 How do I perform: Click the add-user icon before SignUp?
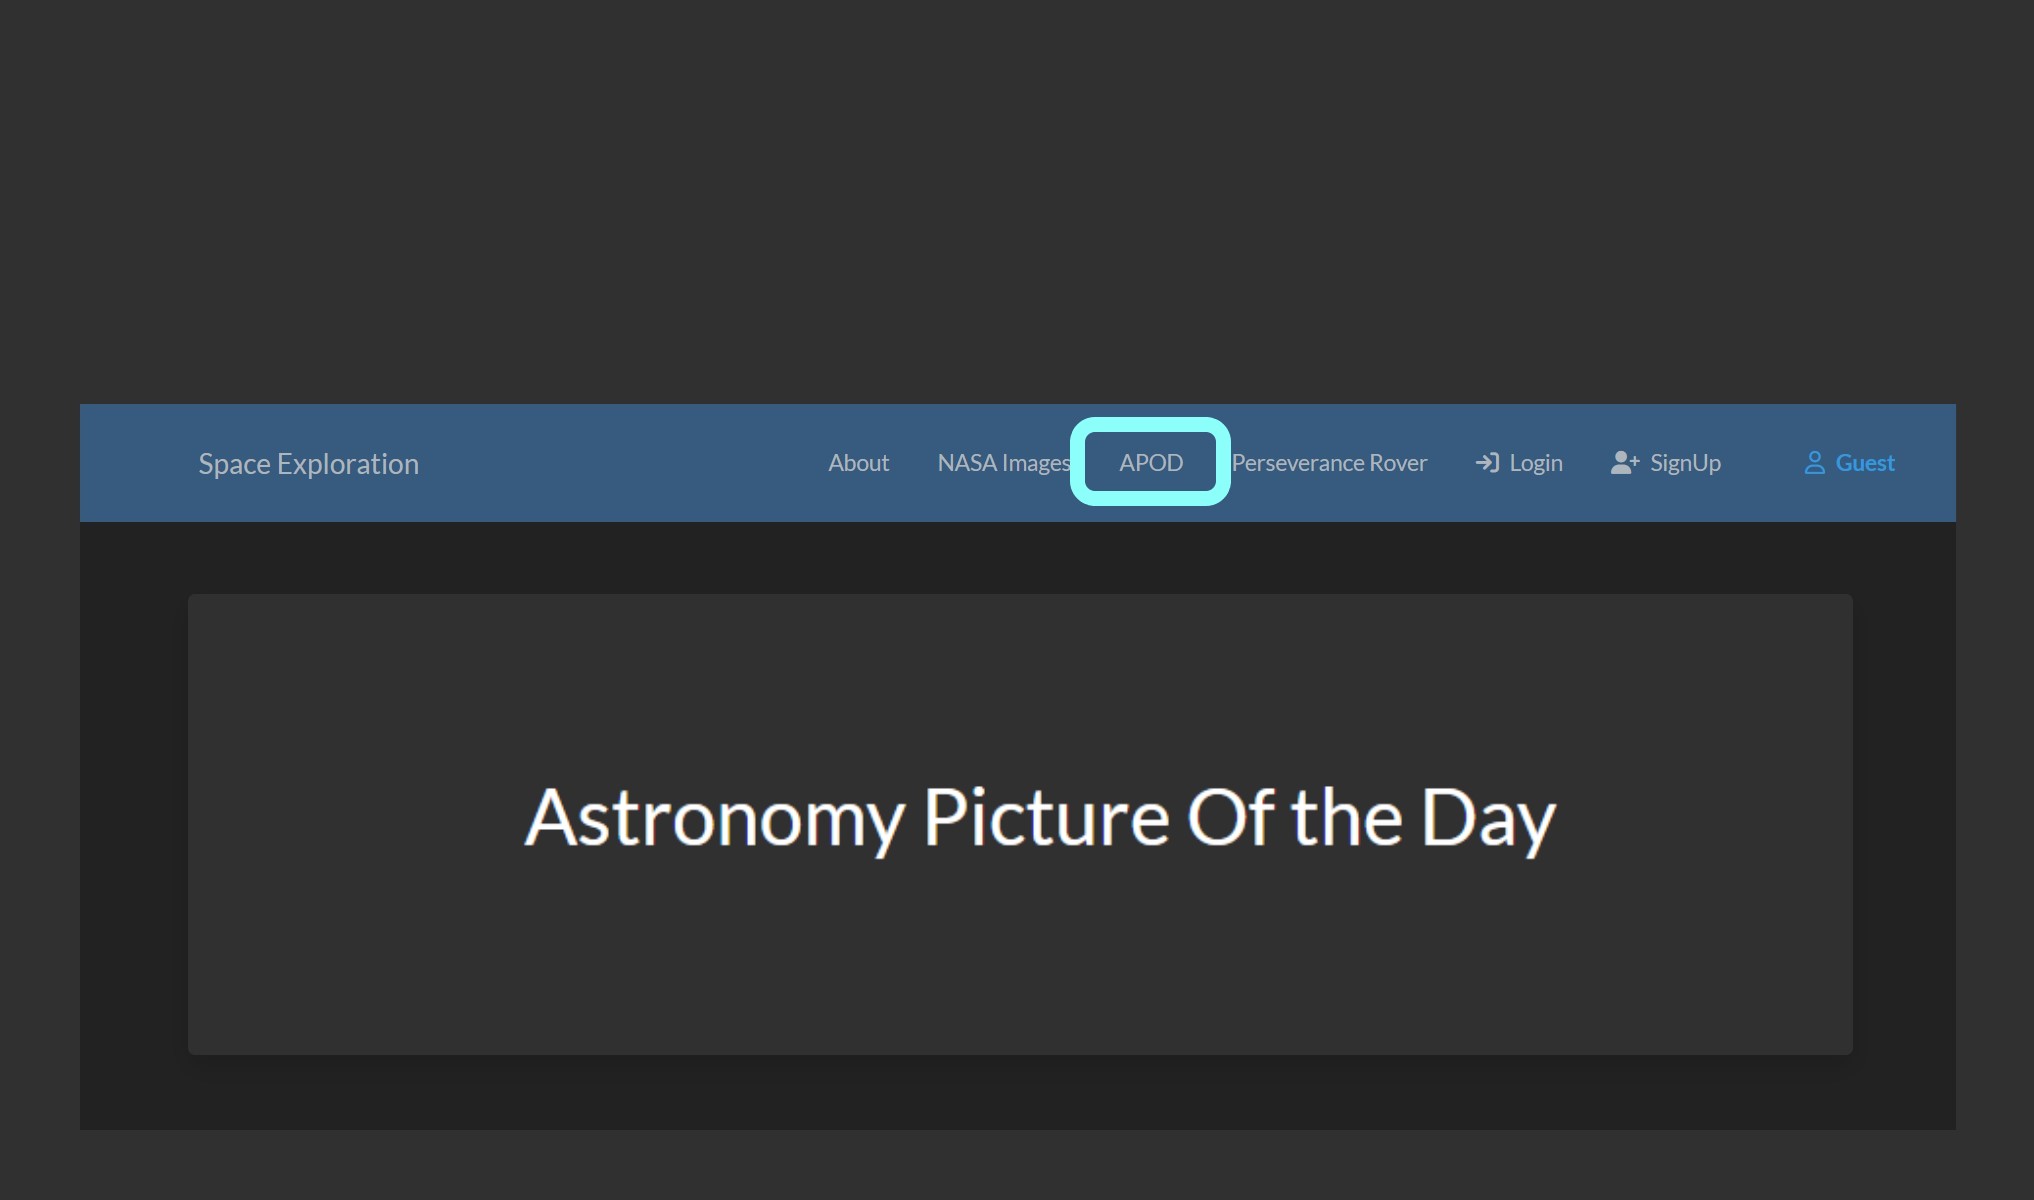click(x=1624, y=461)
